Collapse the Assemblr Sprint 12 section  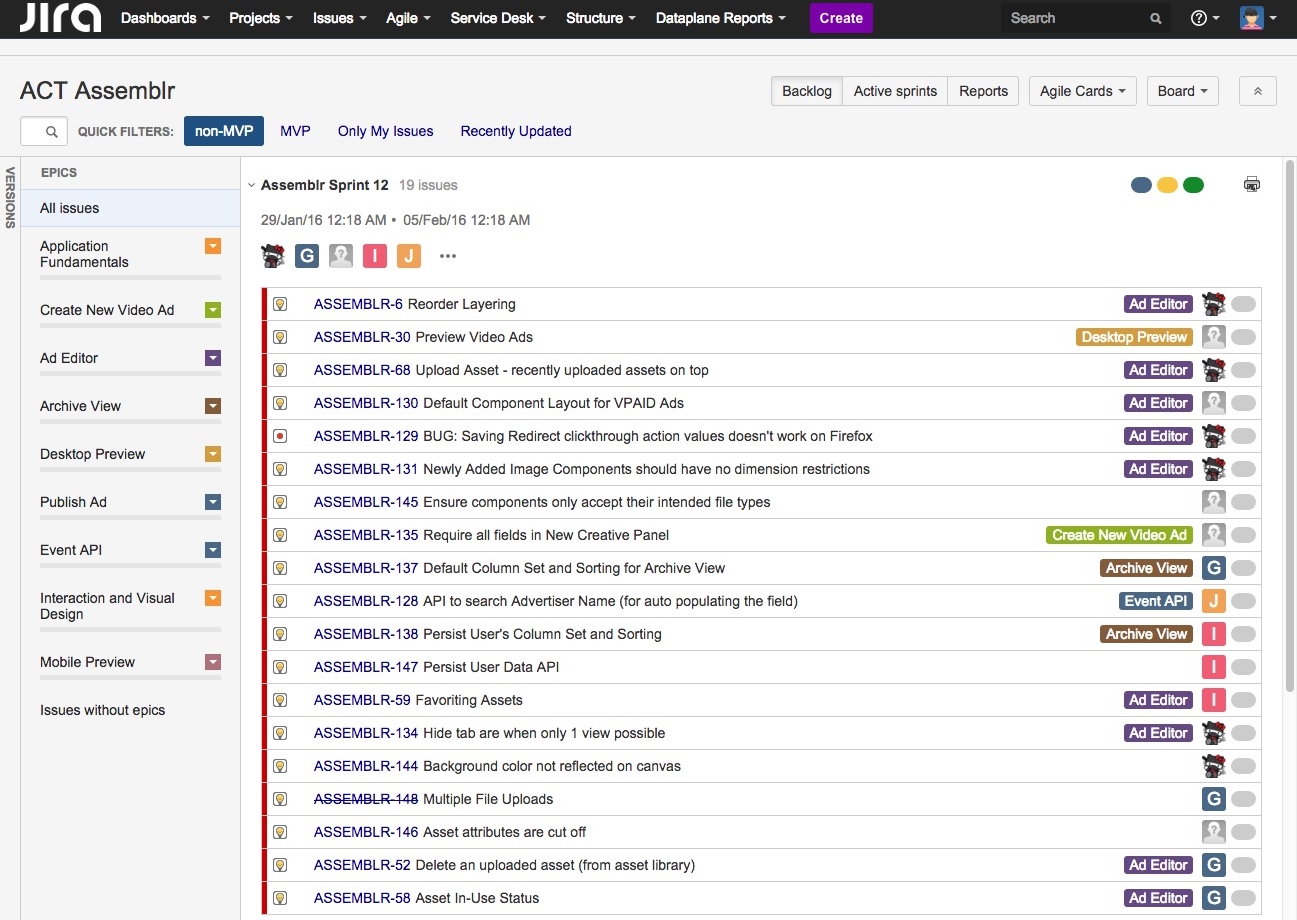[x=250, y=185]
